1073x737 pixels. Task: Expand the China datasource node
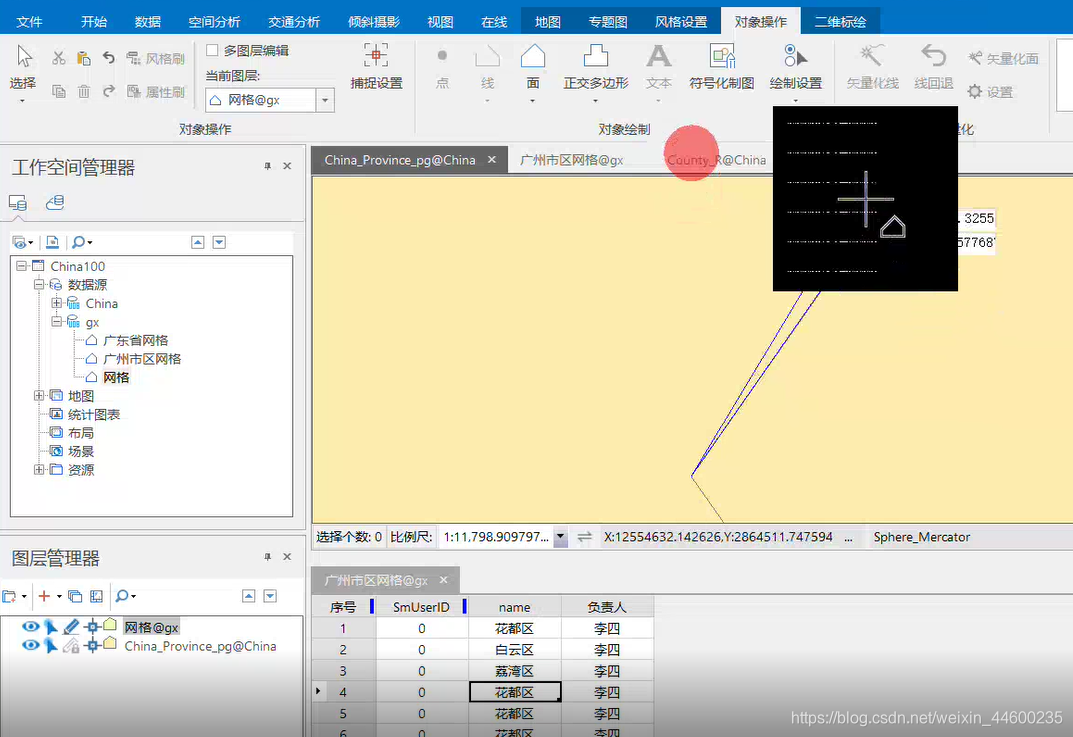point(57,303)
